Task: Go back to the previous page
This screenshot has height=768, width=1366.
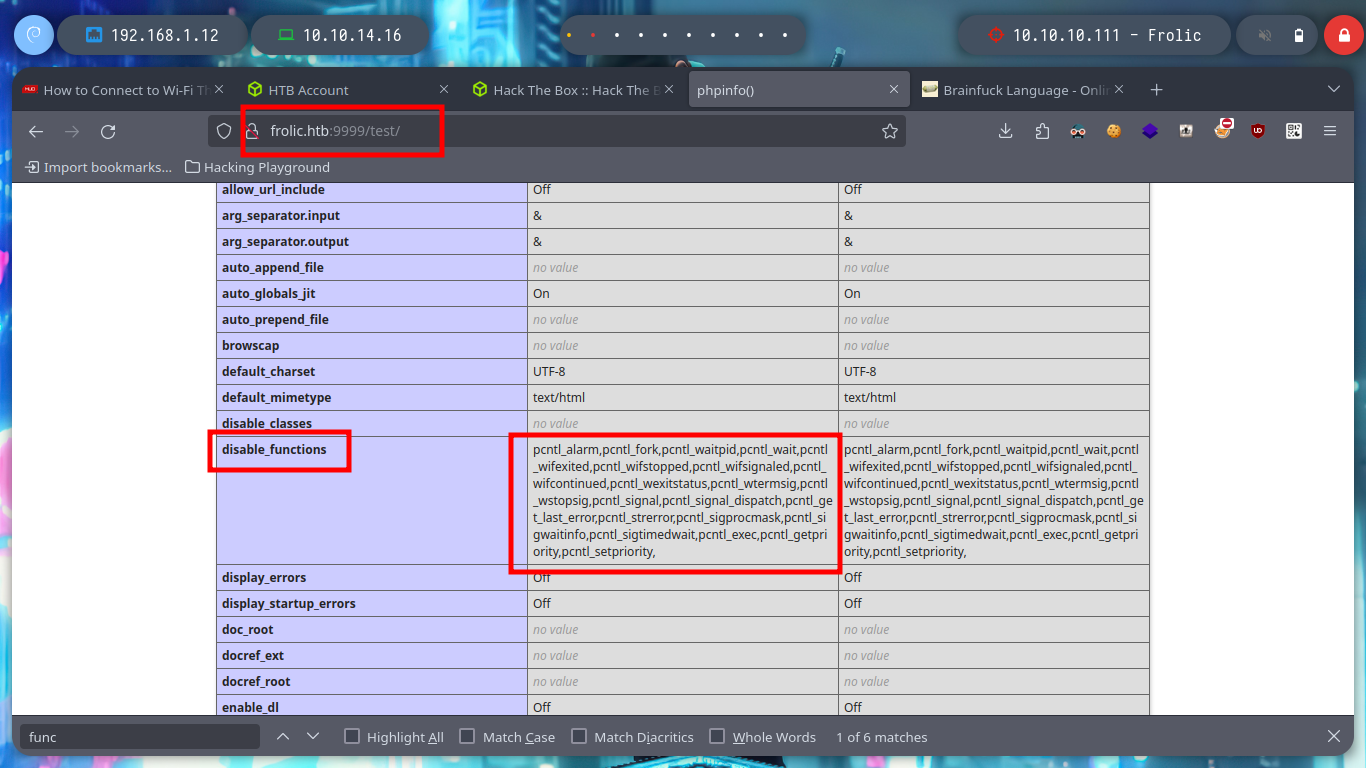Action: [36, 131]
